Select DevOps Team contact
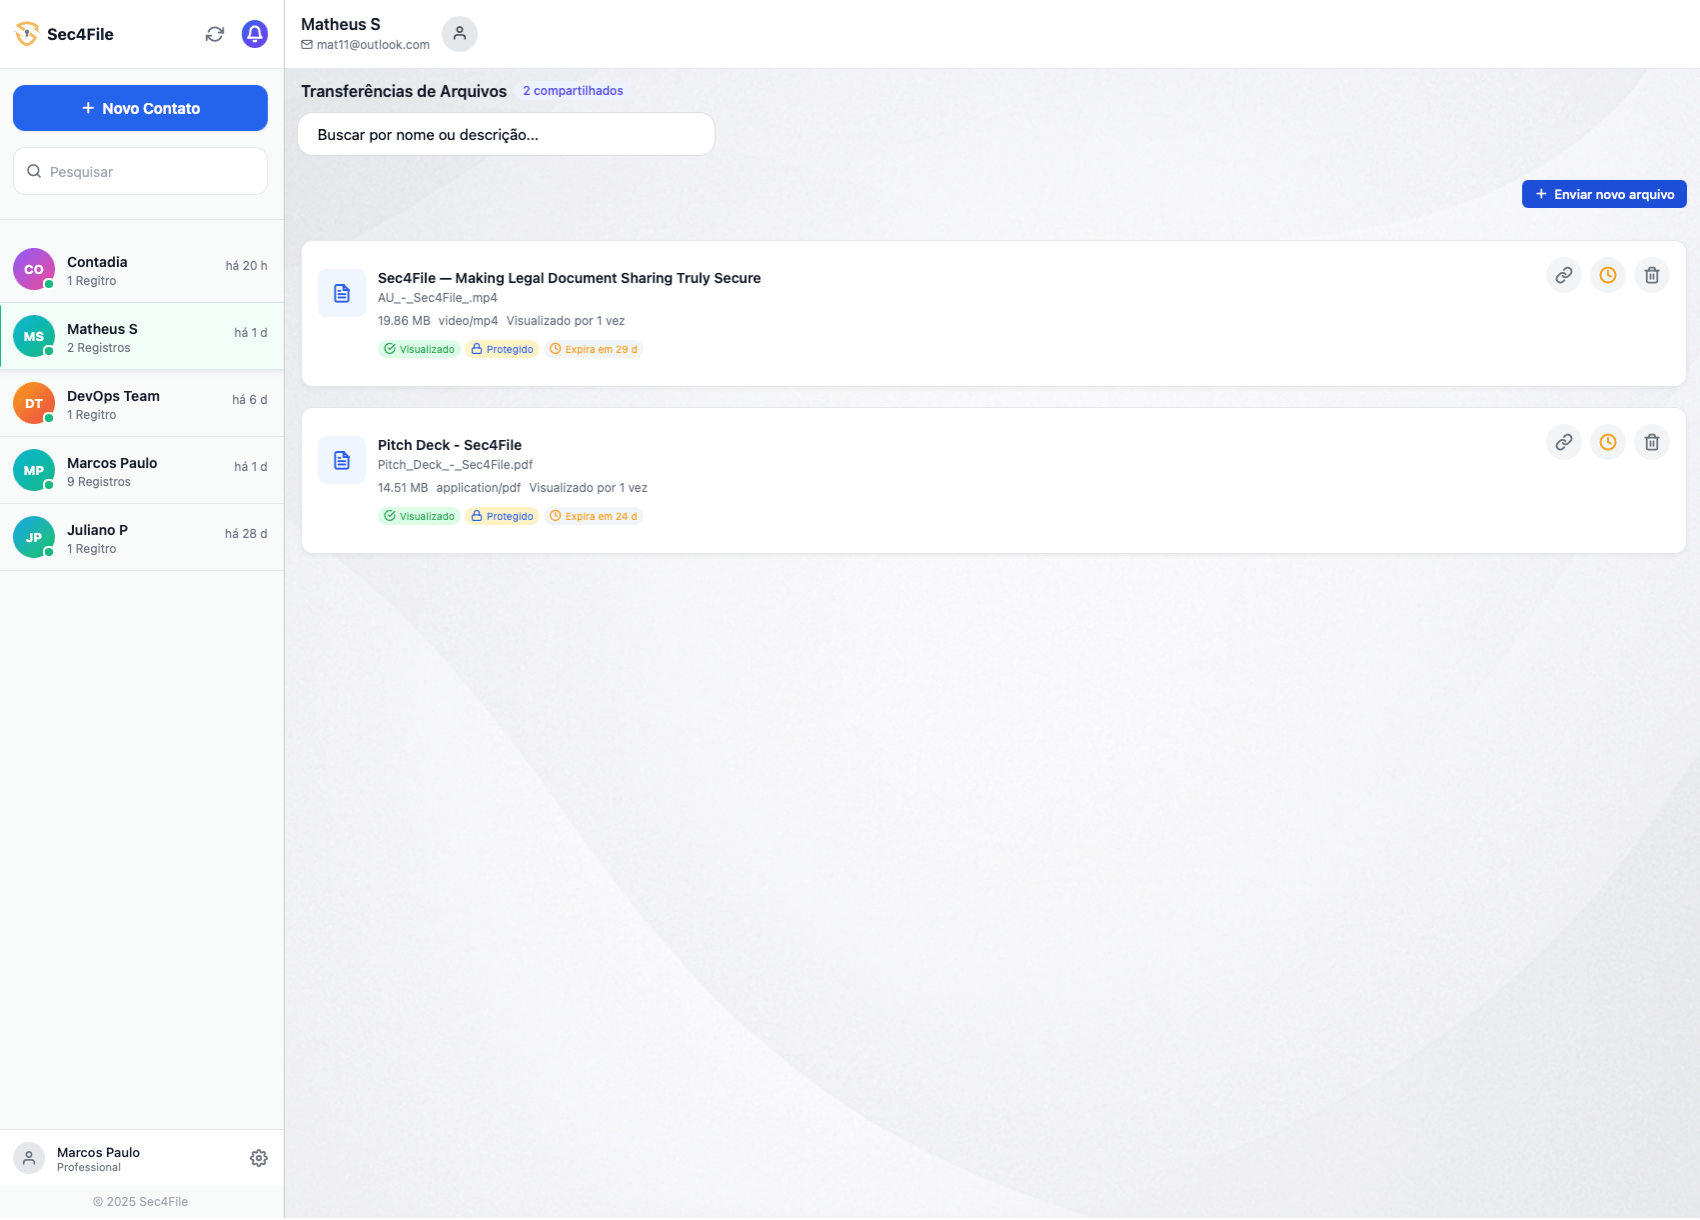Image resolution: width=1700 pixels, height=1220 pixels. pyautogui.click(x=141, y=404)
